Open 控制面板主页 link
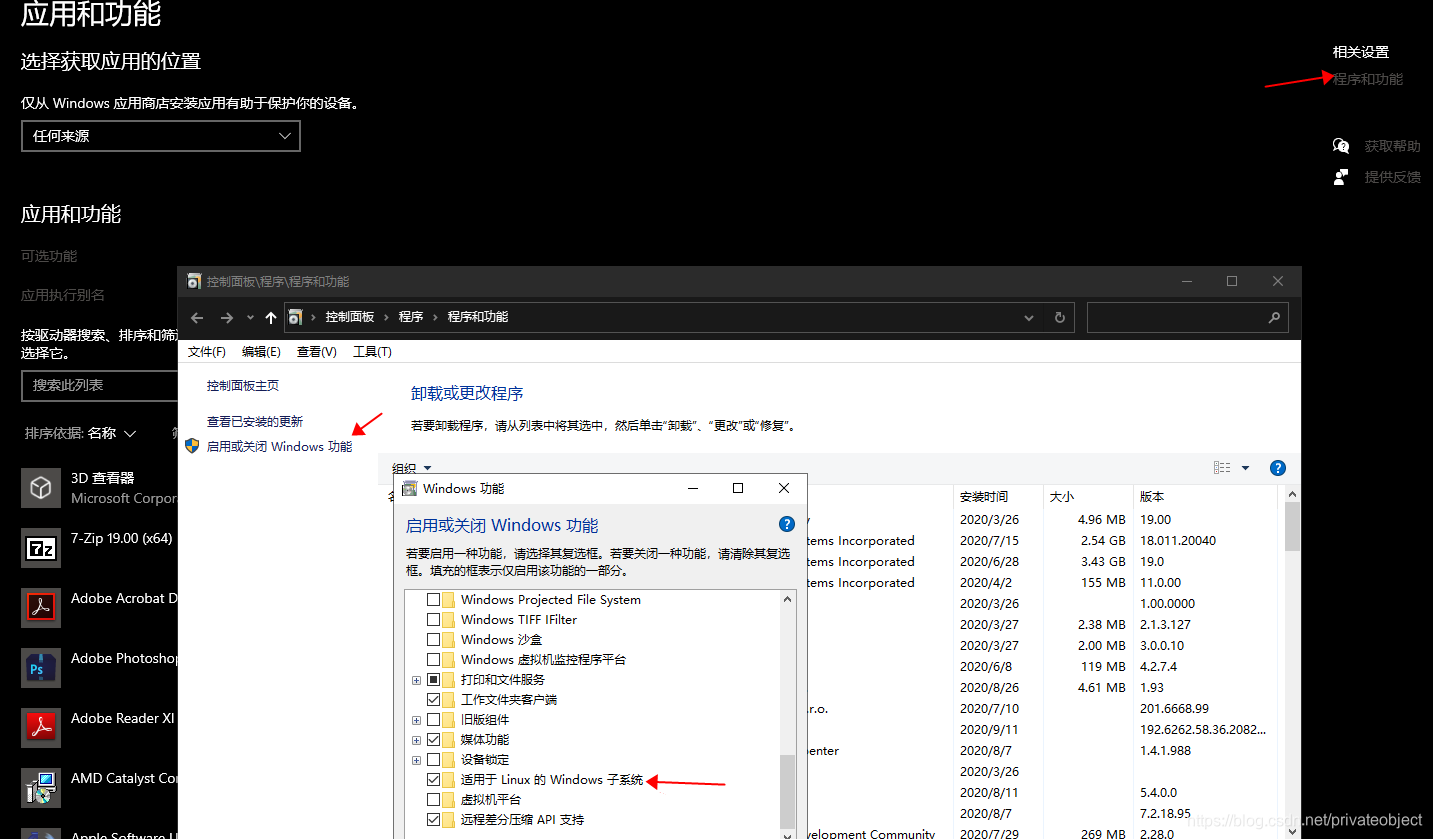Image resolution: width=1433 pixels, height=839 pixels. pyautogui.click(x=243, y=385)
